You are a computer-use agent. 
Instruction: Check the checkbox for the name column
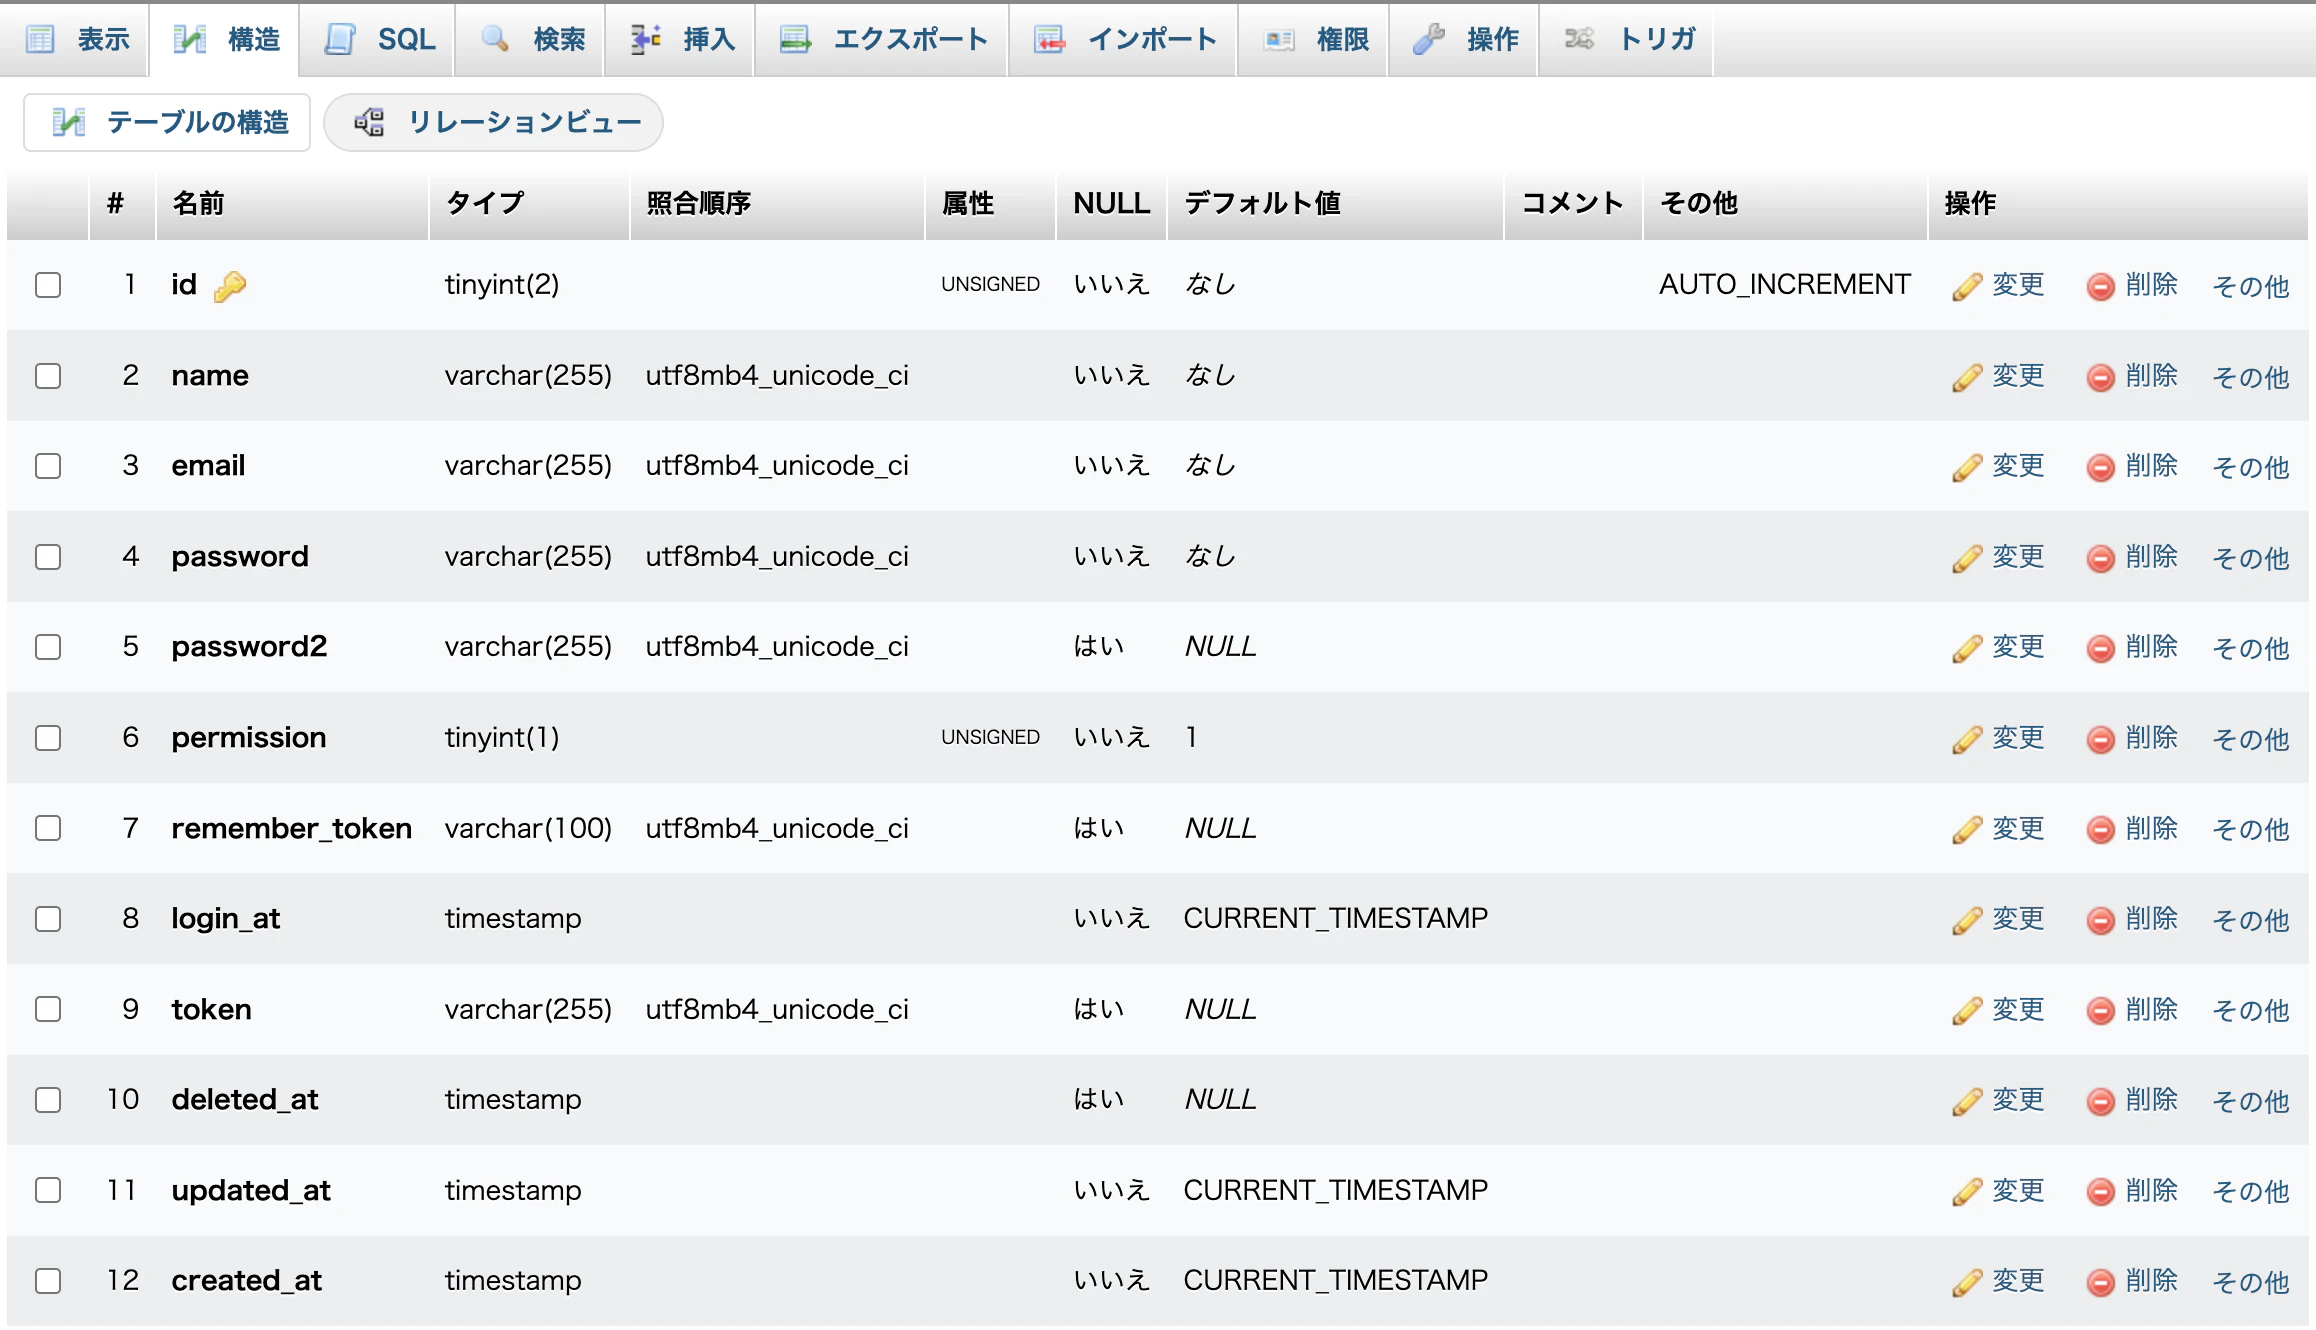pyautogui.click(x=48, y=376)
